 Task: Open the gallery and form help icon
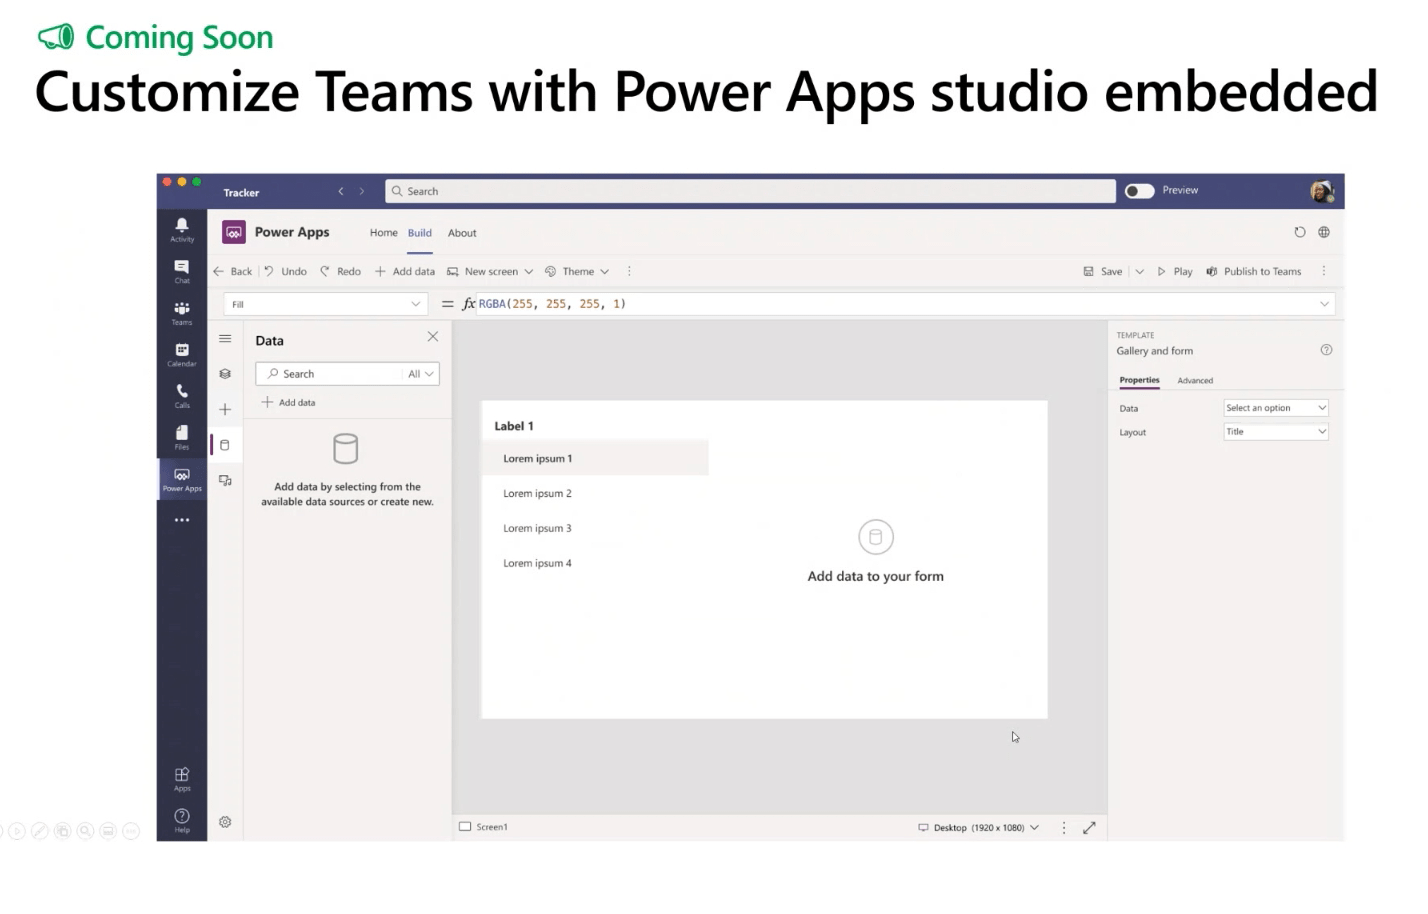pyautogui.click(x=1326, y=350)
